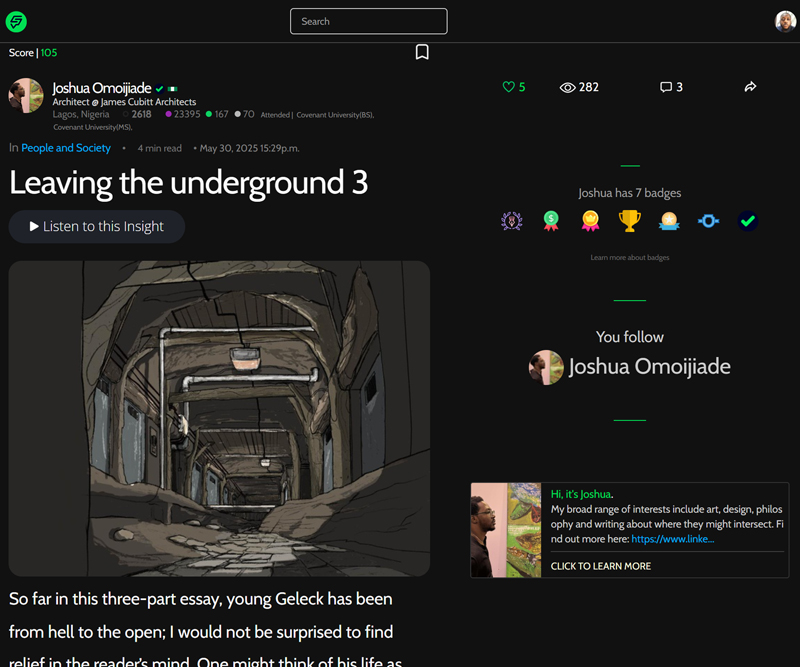Click Learn more about badges link
800x667 pixels.
629,258
